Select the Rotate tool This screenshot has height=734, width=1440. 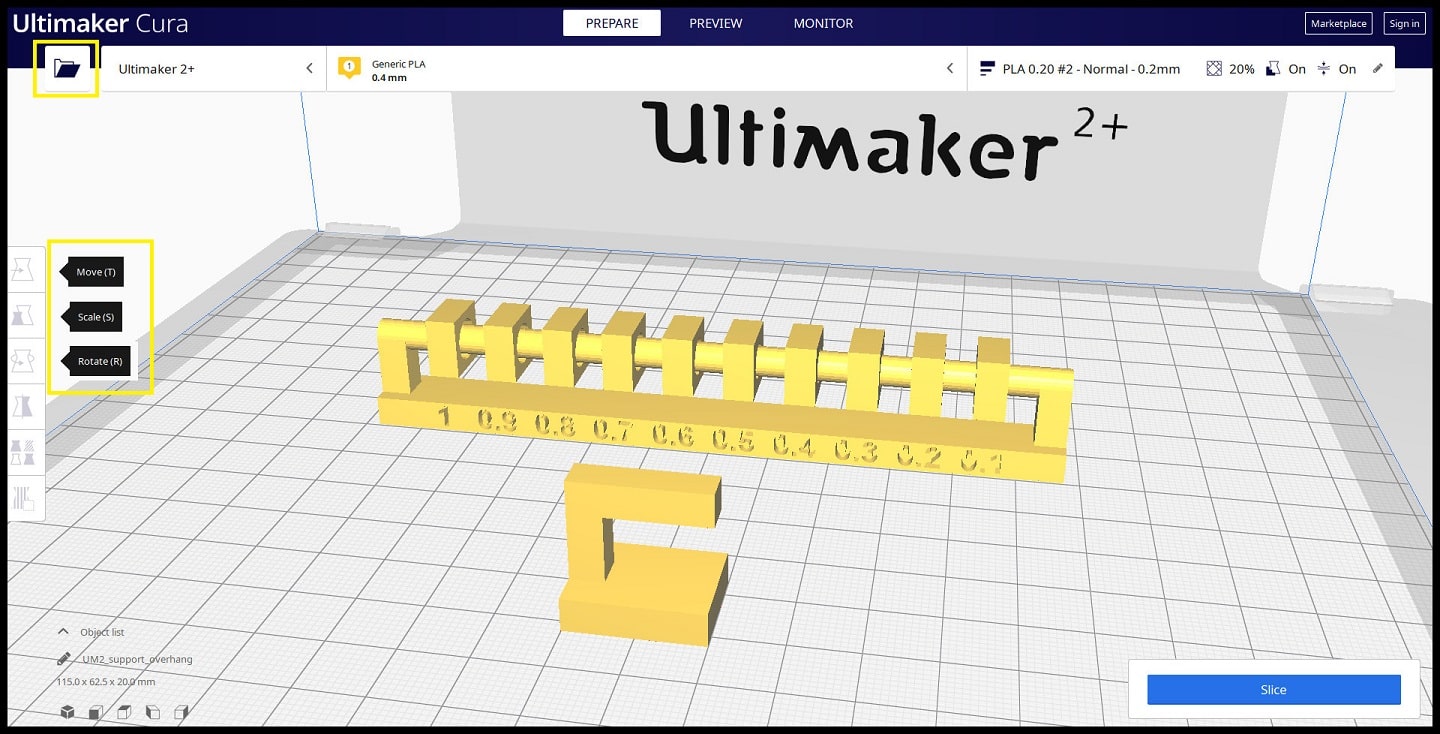click(23, 361)
